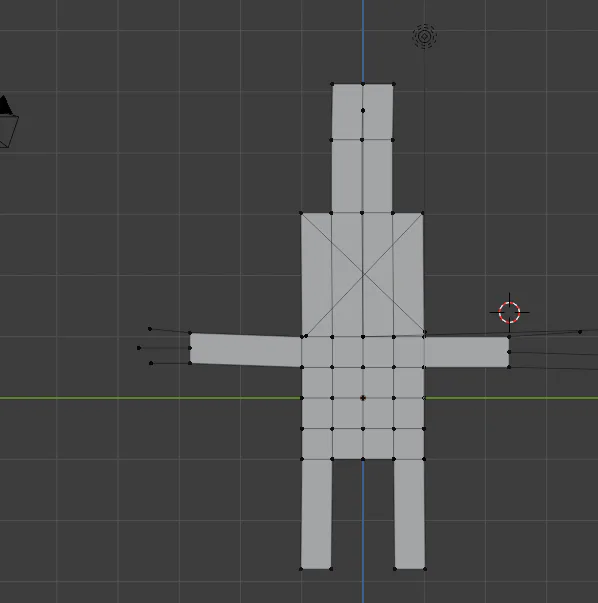The height and width of the screenshot is (603, 598).
Task: Click the red-white 3D cursor
Action: 510,312
